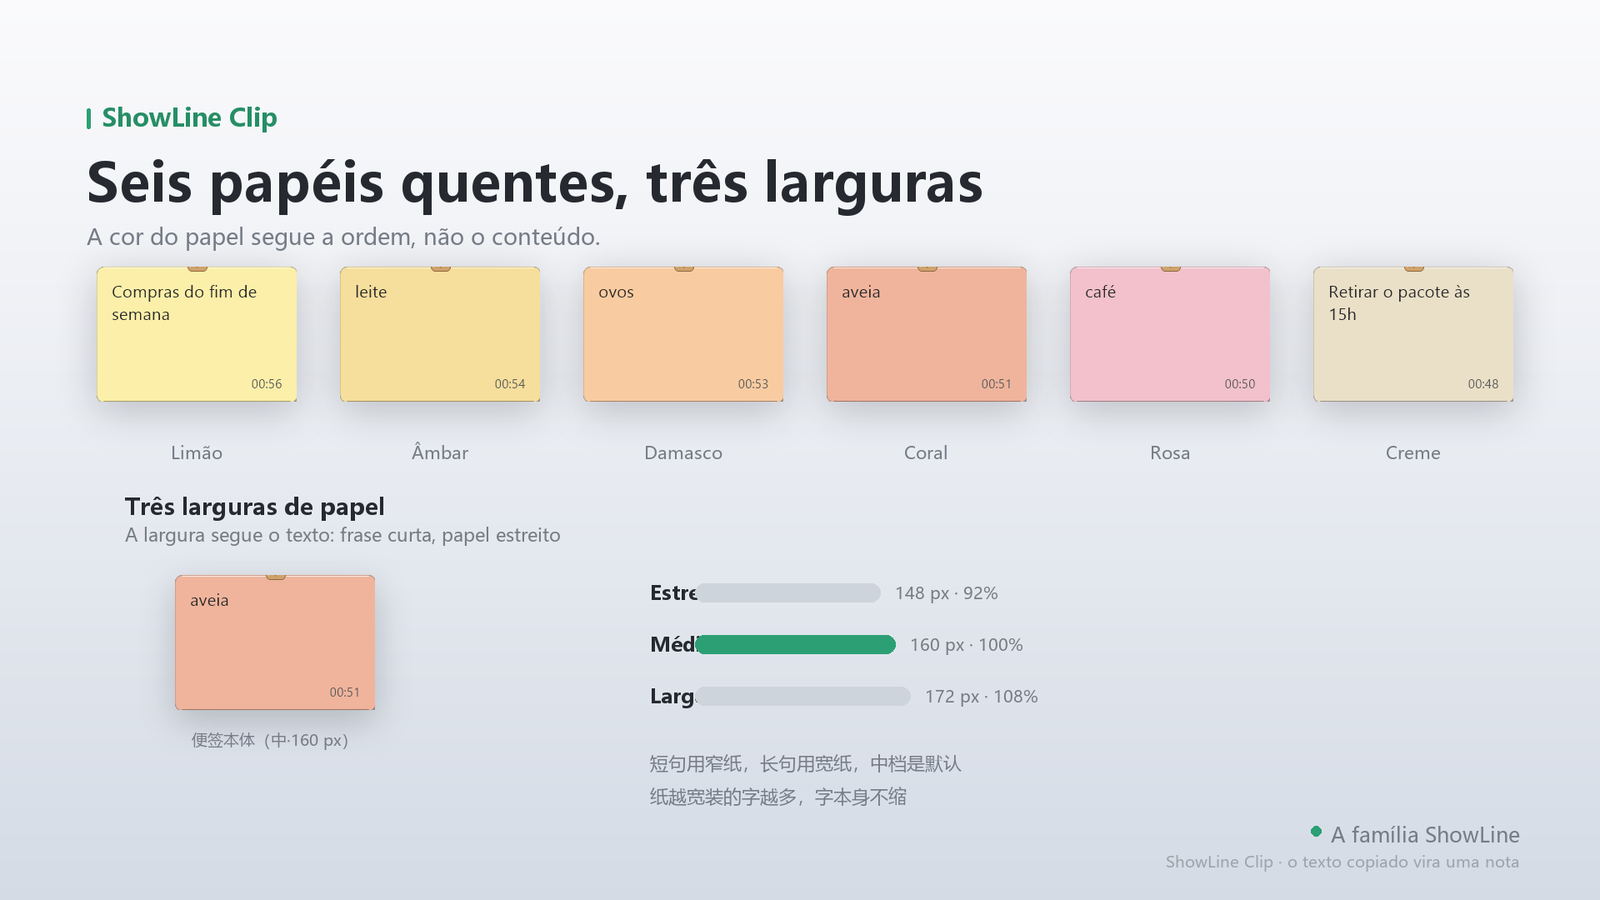This screenshot has width=1600, height=900.
Task: Click the heading Seis papéis quentes, três larguras
Action: pos(535,183)
